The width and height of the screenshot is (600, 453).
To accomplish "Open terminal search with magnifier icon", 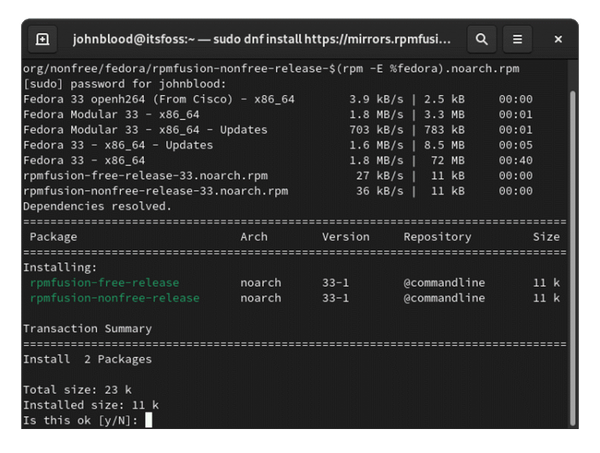I will click(482, 39).
